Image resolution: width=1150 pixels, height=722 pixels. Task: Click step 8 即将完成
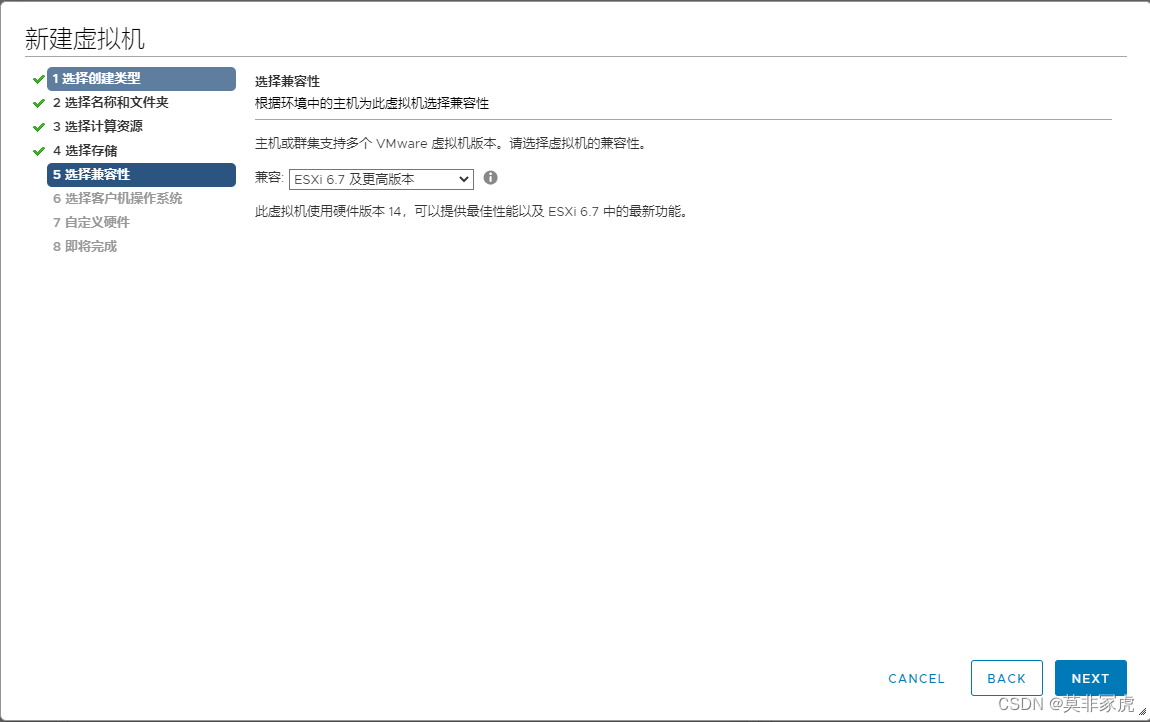pos(85,247)
